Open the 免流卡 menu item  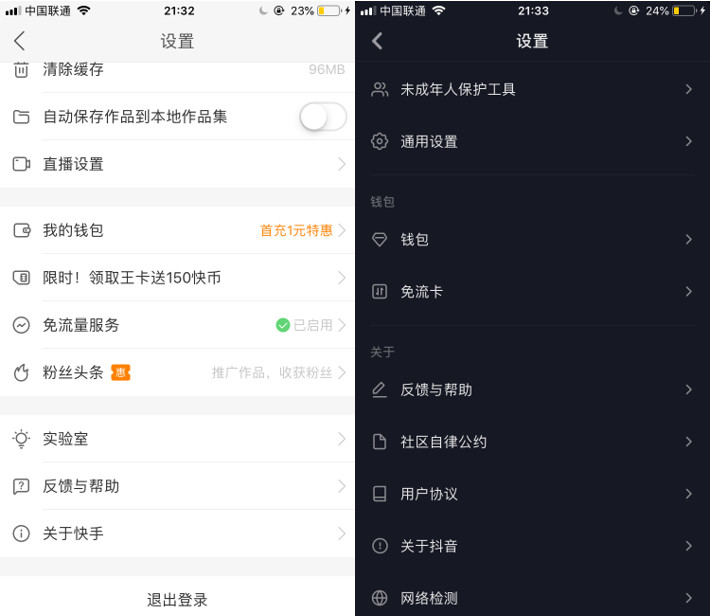pyautogui.click(x=532, y=291)
